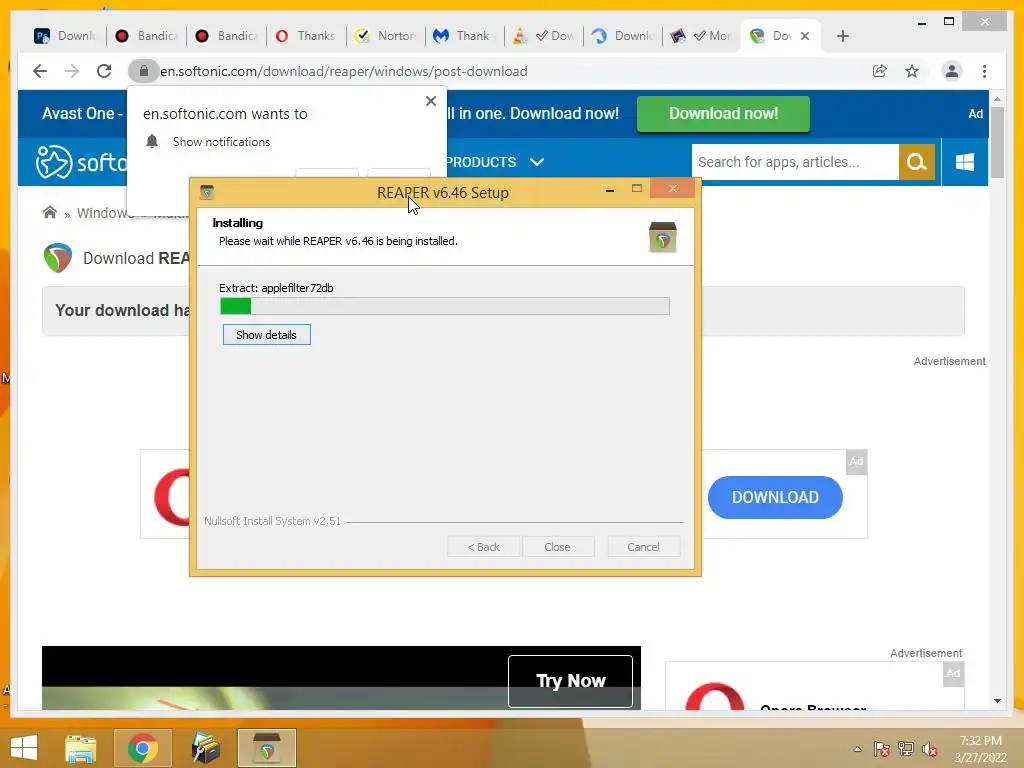Click the Windows breadcrumb link
The width and height of the screenshot is (1024, 768).
pyautogui.click(x=106, y=212)
